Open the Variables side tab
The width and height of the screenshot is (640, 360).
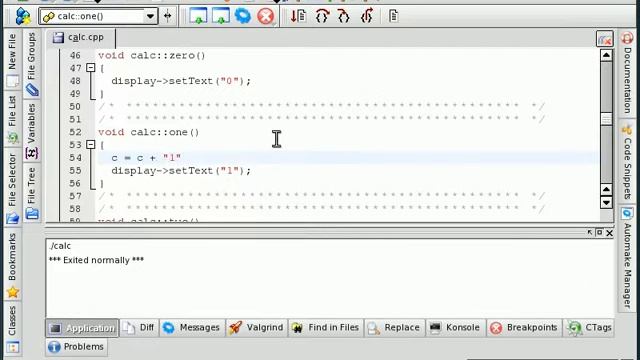click(x=31, y=131)
